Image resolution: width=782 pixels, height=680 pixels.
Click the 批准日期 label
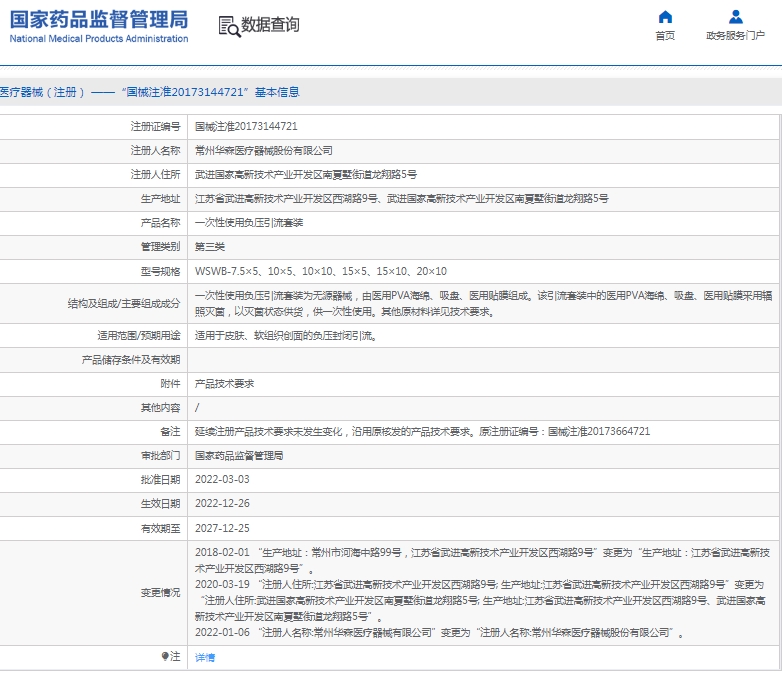160,479
